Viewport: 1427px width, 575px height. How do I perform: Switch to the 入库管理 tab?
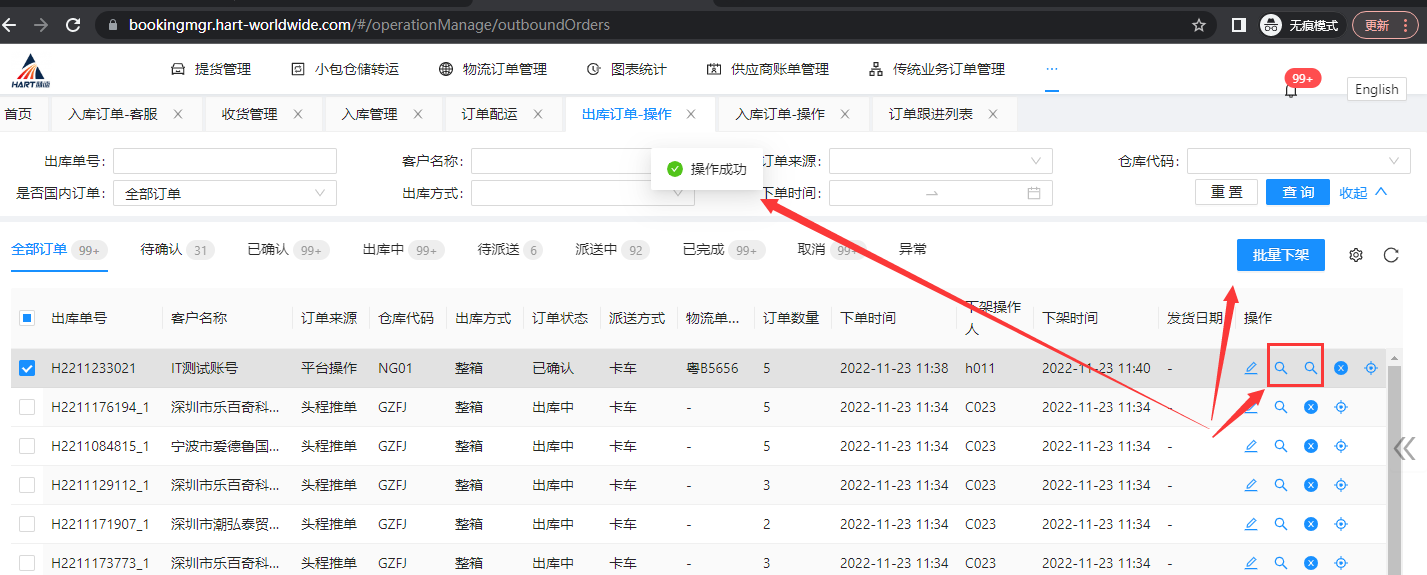click(369, 114)
